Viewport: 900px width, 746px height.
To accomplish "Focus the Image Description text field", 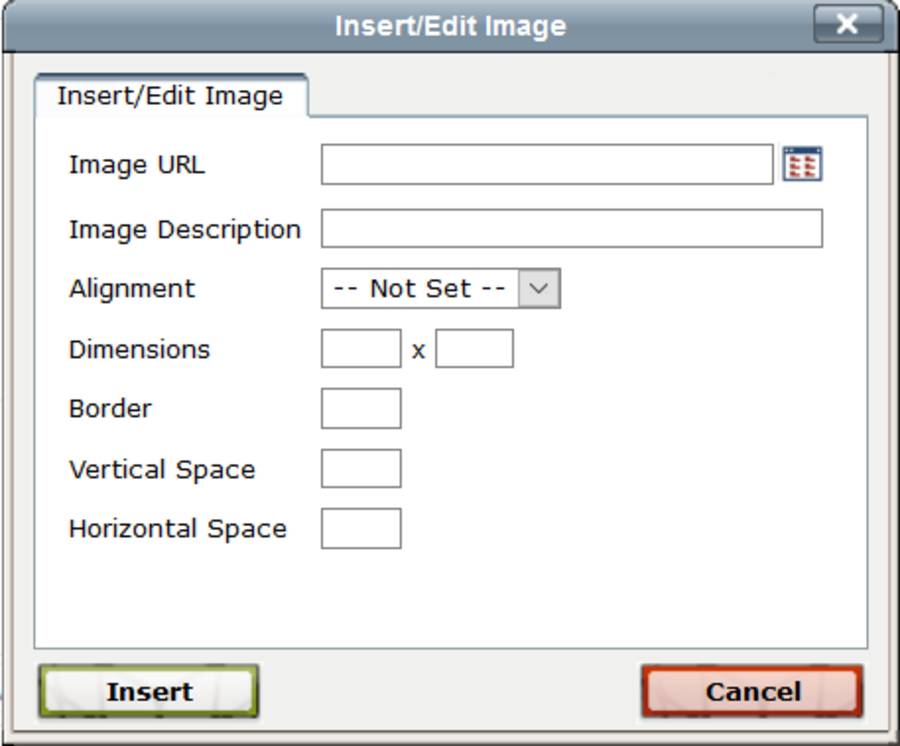I will pyautogui.click(x=572, y=228).
